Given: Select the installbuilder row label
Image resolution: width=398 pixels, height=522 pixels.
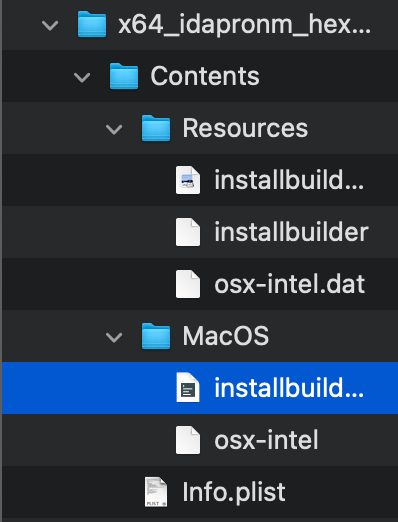Looking at the screenshot, I should coord(291,232).
